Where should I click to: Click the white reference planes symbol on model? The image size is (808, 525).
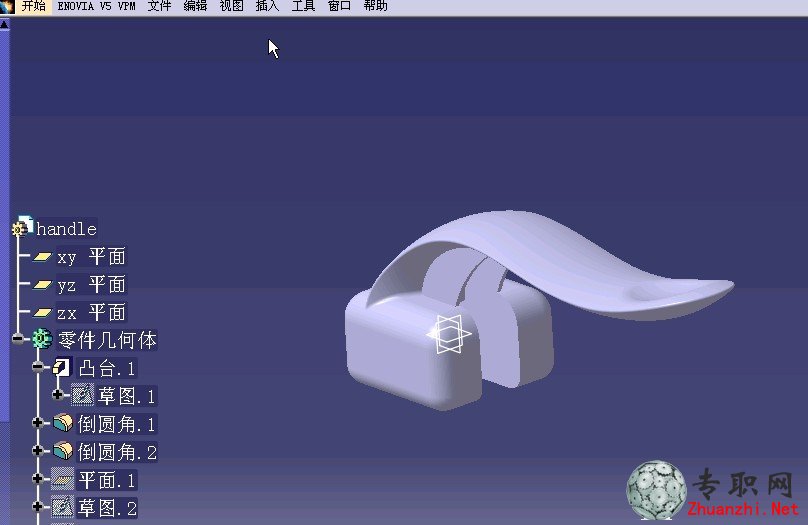pyautogui.click(x=448, y=334)
